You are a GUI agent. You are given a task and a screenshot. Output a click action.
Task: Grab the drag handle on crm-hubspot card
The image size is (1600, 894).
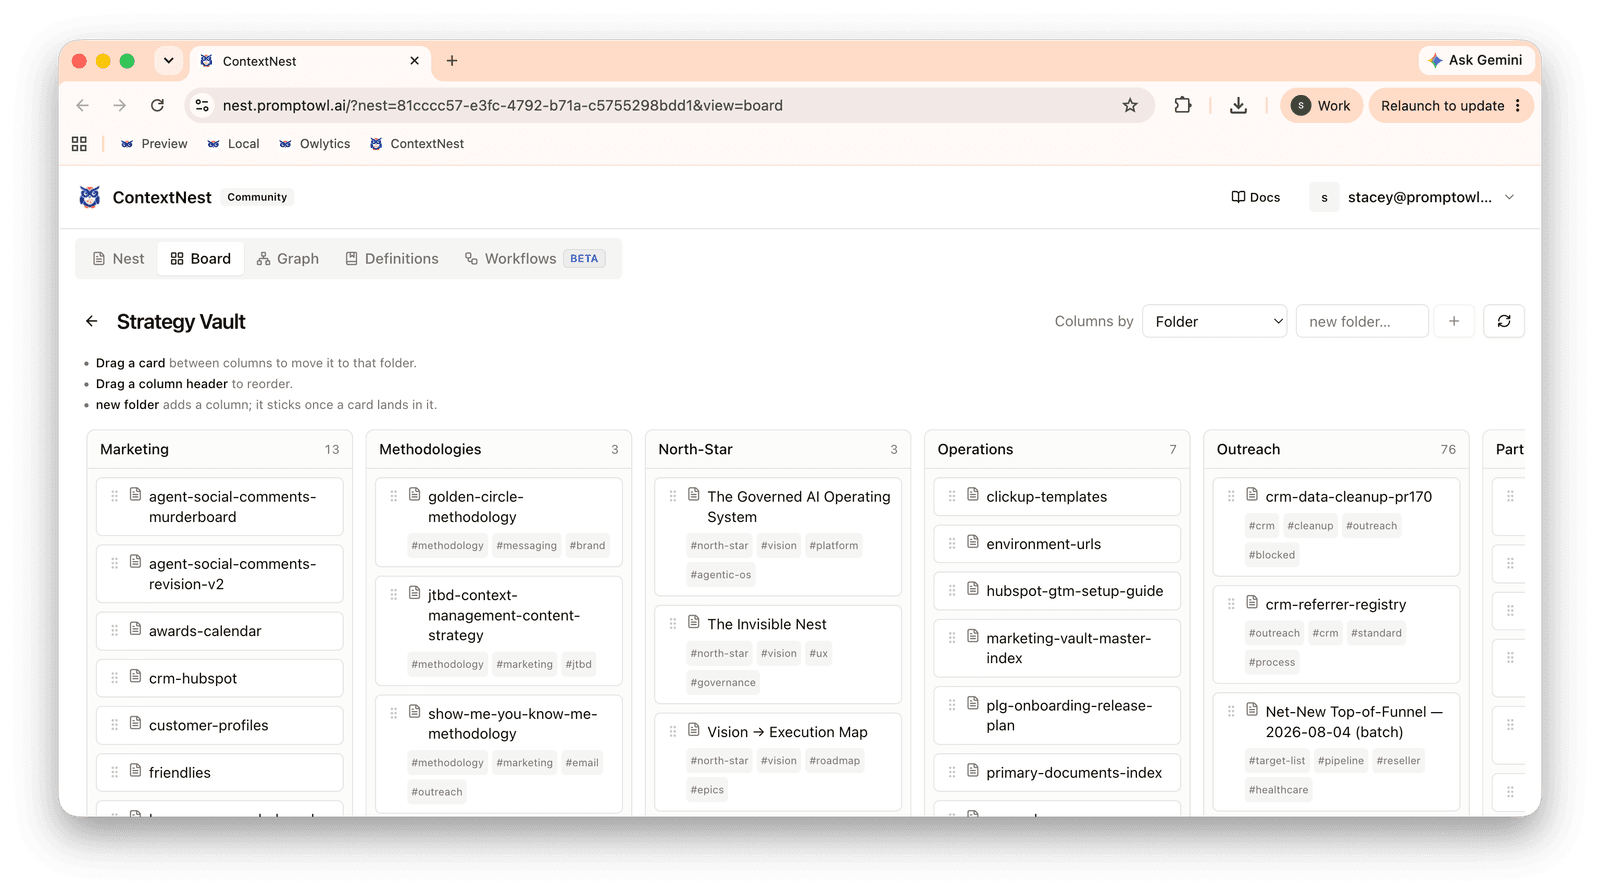click(114, 677)
